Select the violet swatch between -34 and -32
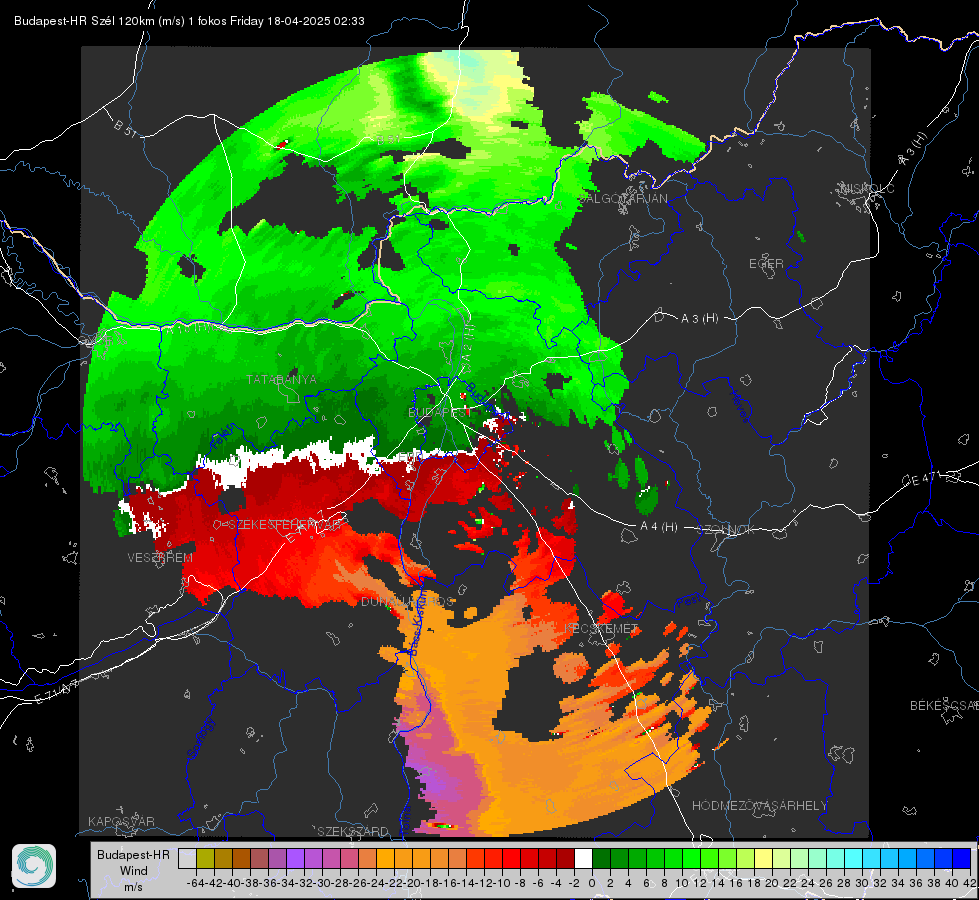This screenshot has height=900, width=979. [x=295, y=859]
